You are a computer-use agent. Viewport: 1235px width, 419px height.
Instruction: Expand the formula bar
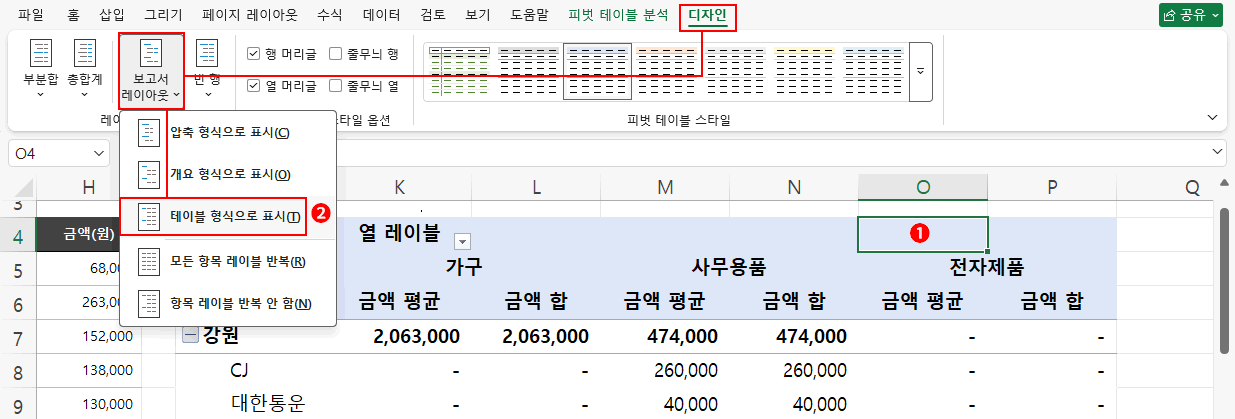point(1217,151)
